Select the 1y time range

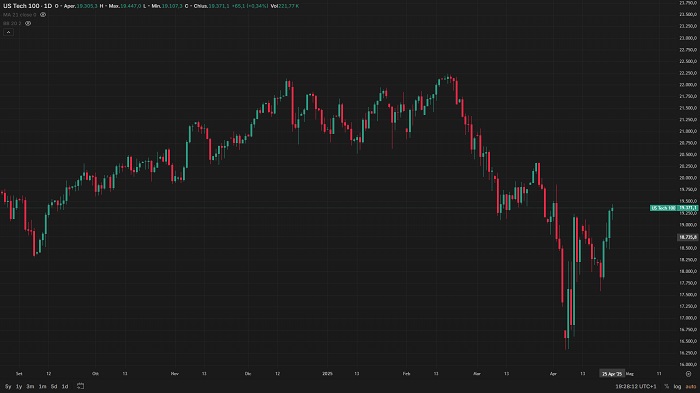tap(19, 386)
